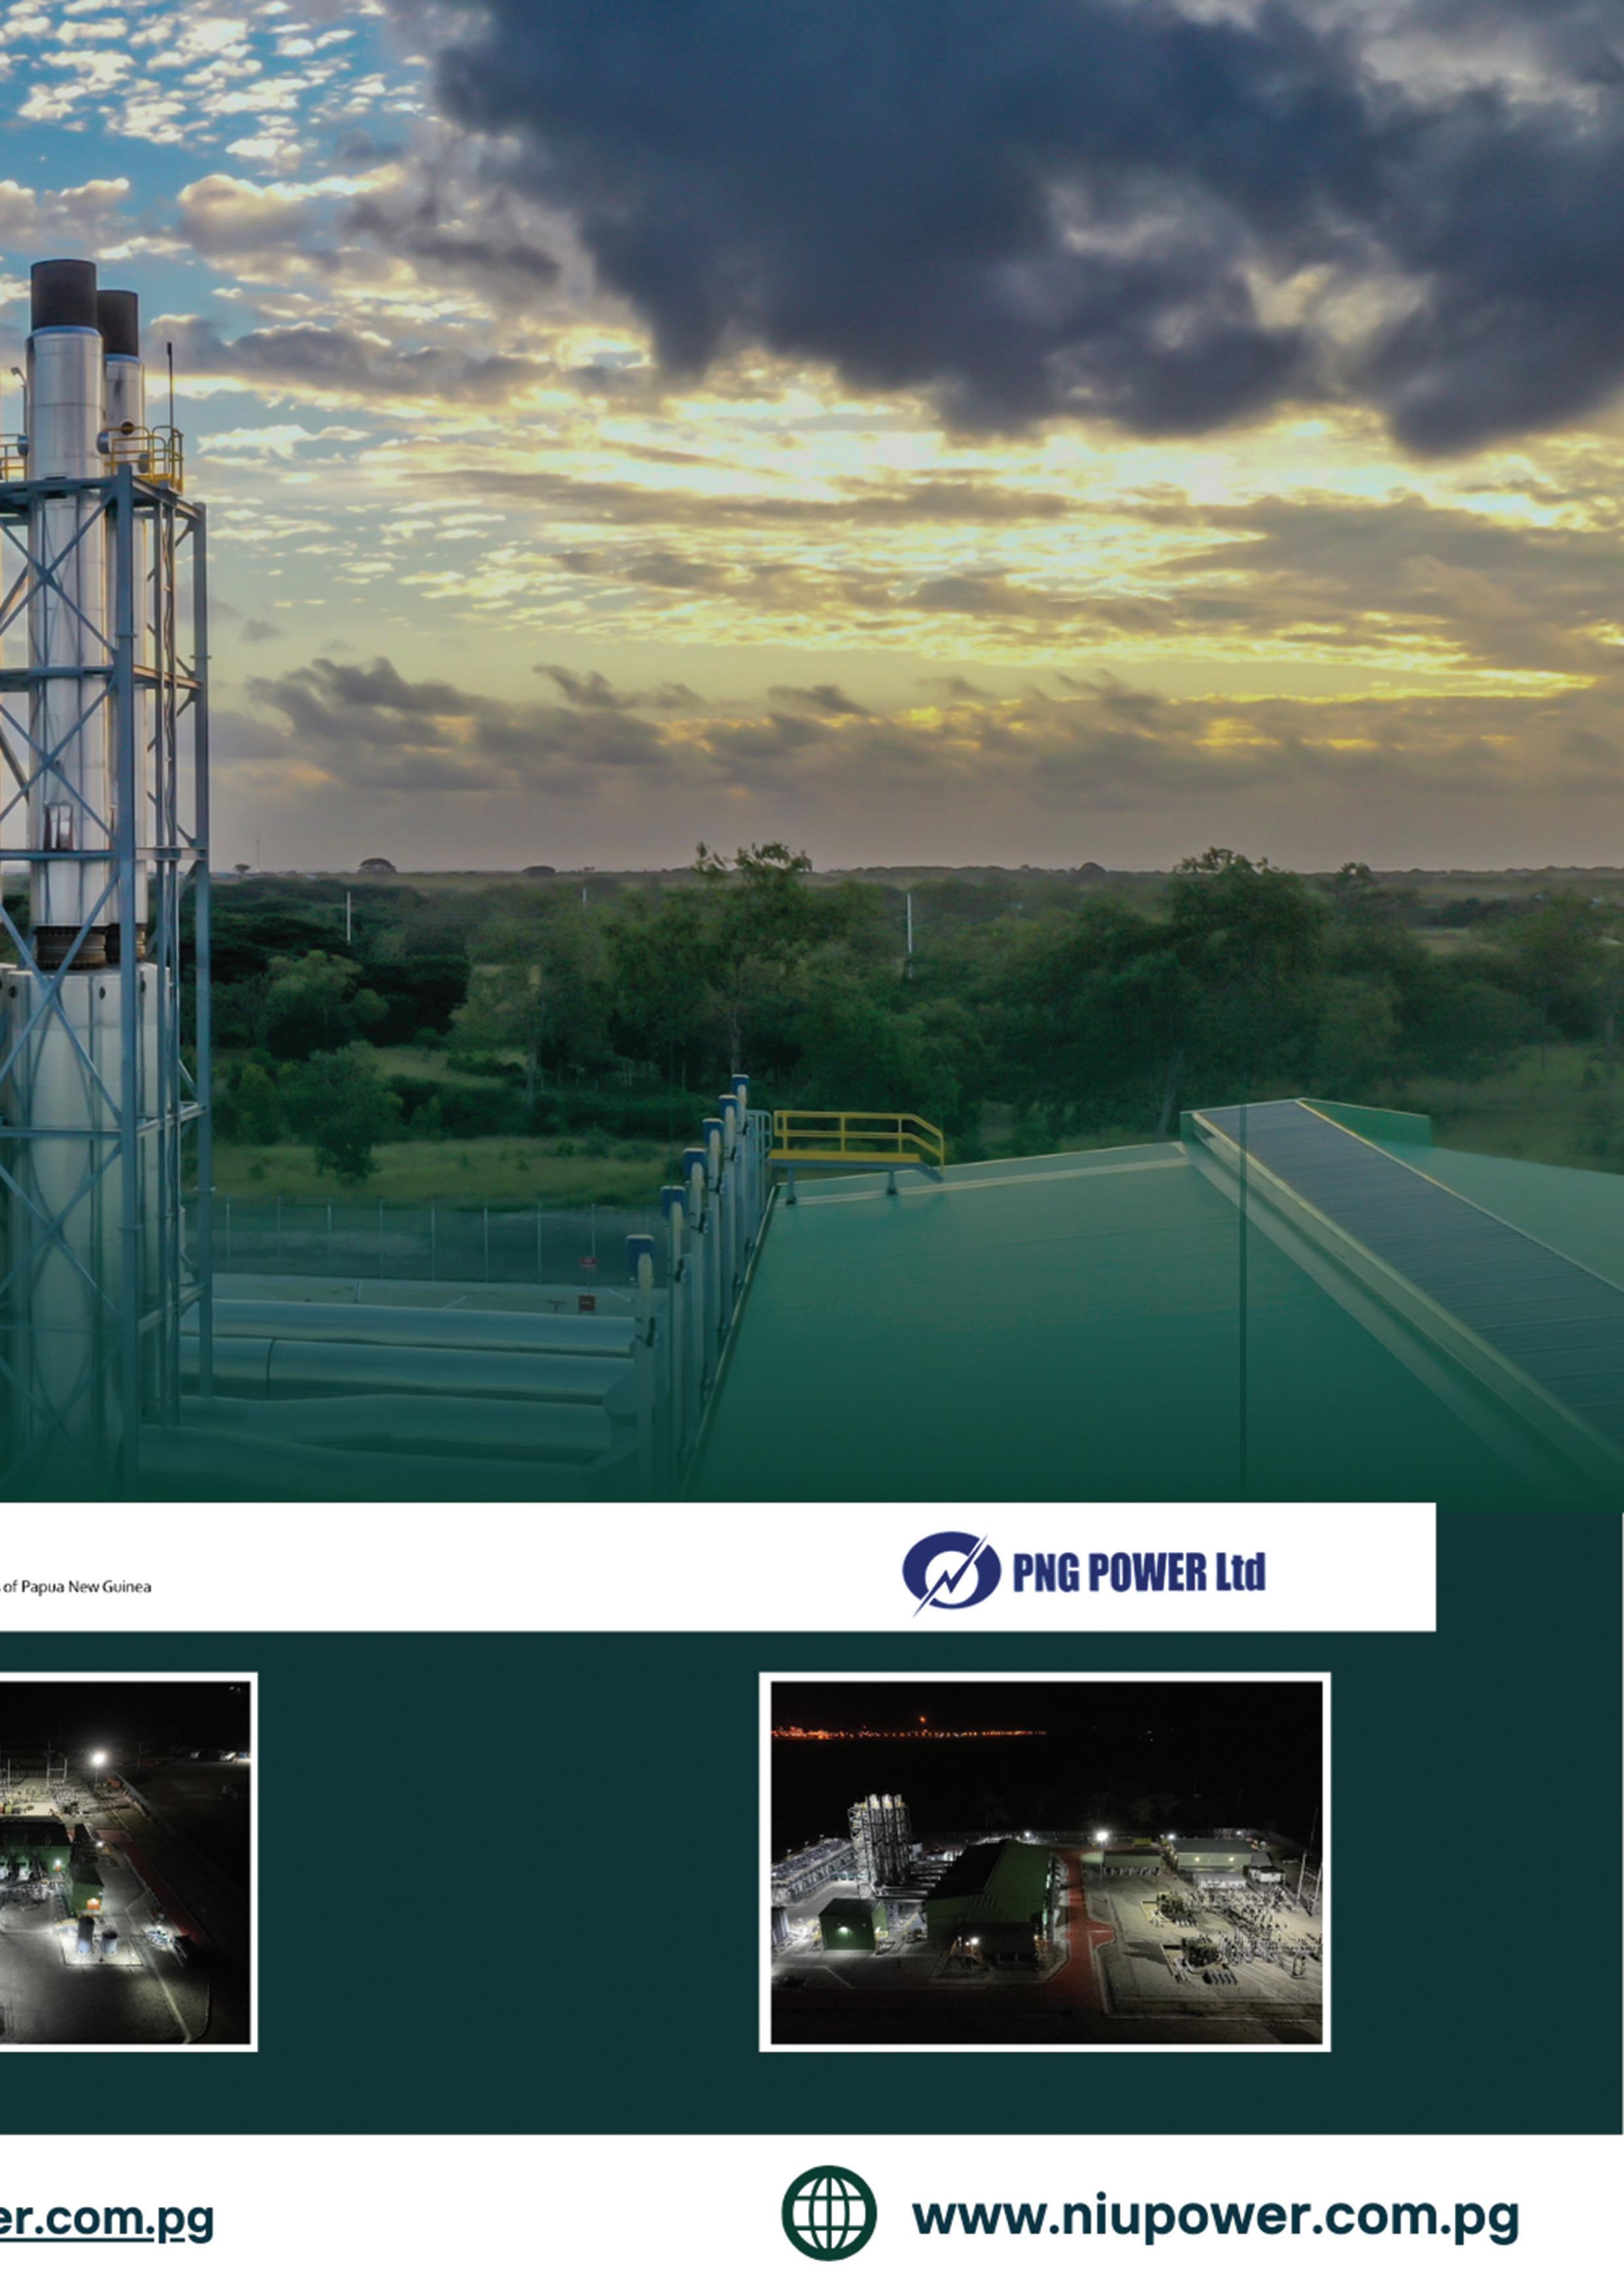Click the PNG POWER Ltd logo text
This screenshot has height=2292, width=1624.
point(1138,1572)
